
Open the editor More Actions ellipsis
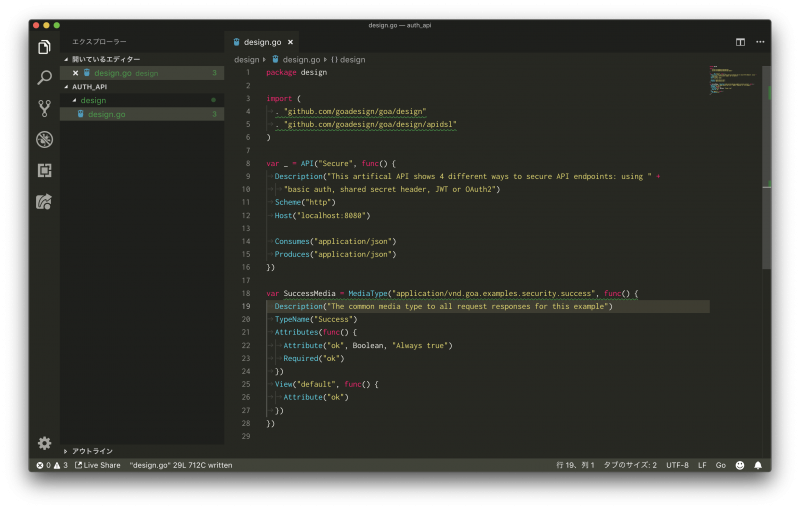pos(760,42)
